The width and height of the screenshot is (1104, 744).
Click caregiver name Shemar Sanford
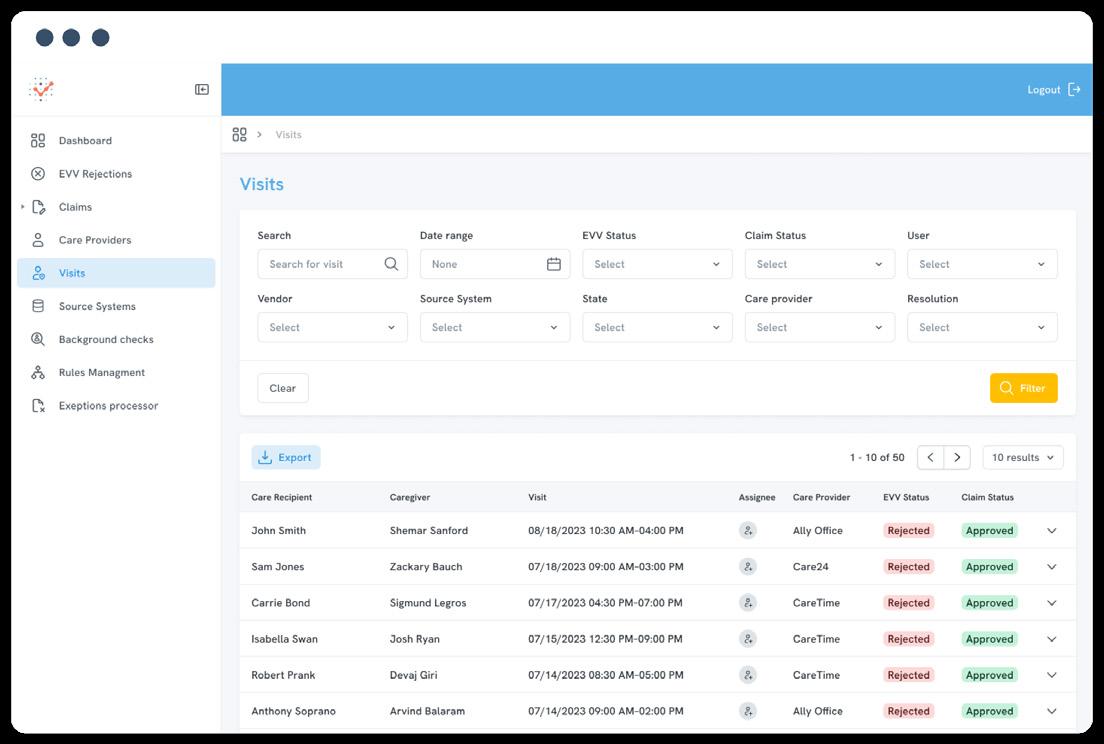coord(429,531)
